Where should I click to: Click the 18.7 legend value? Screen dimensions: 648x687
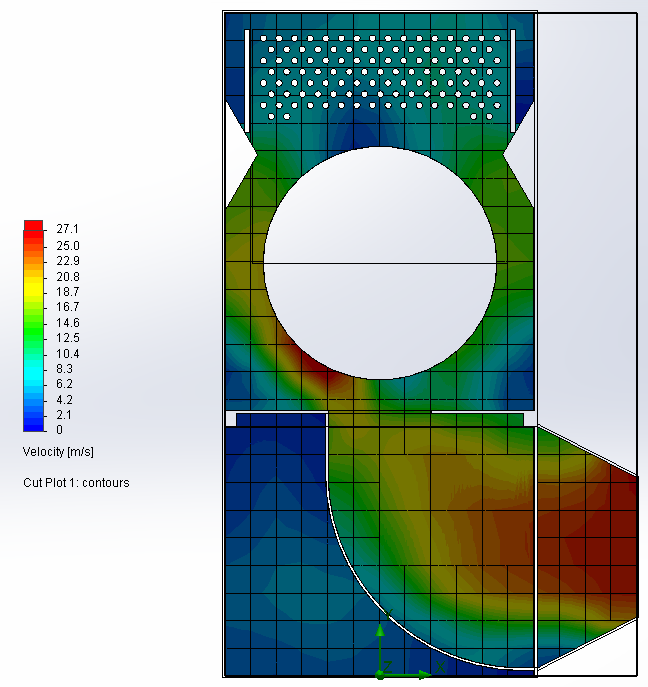67,292
